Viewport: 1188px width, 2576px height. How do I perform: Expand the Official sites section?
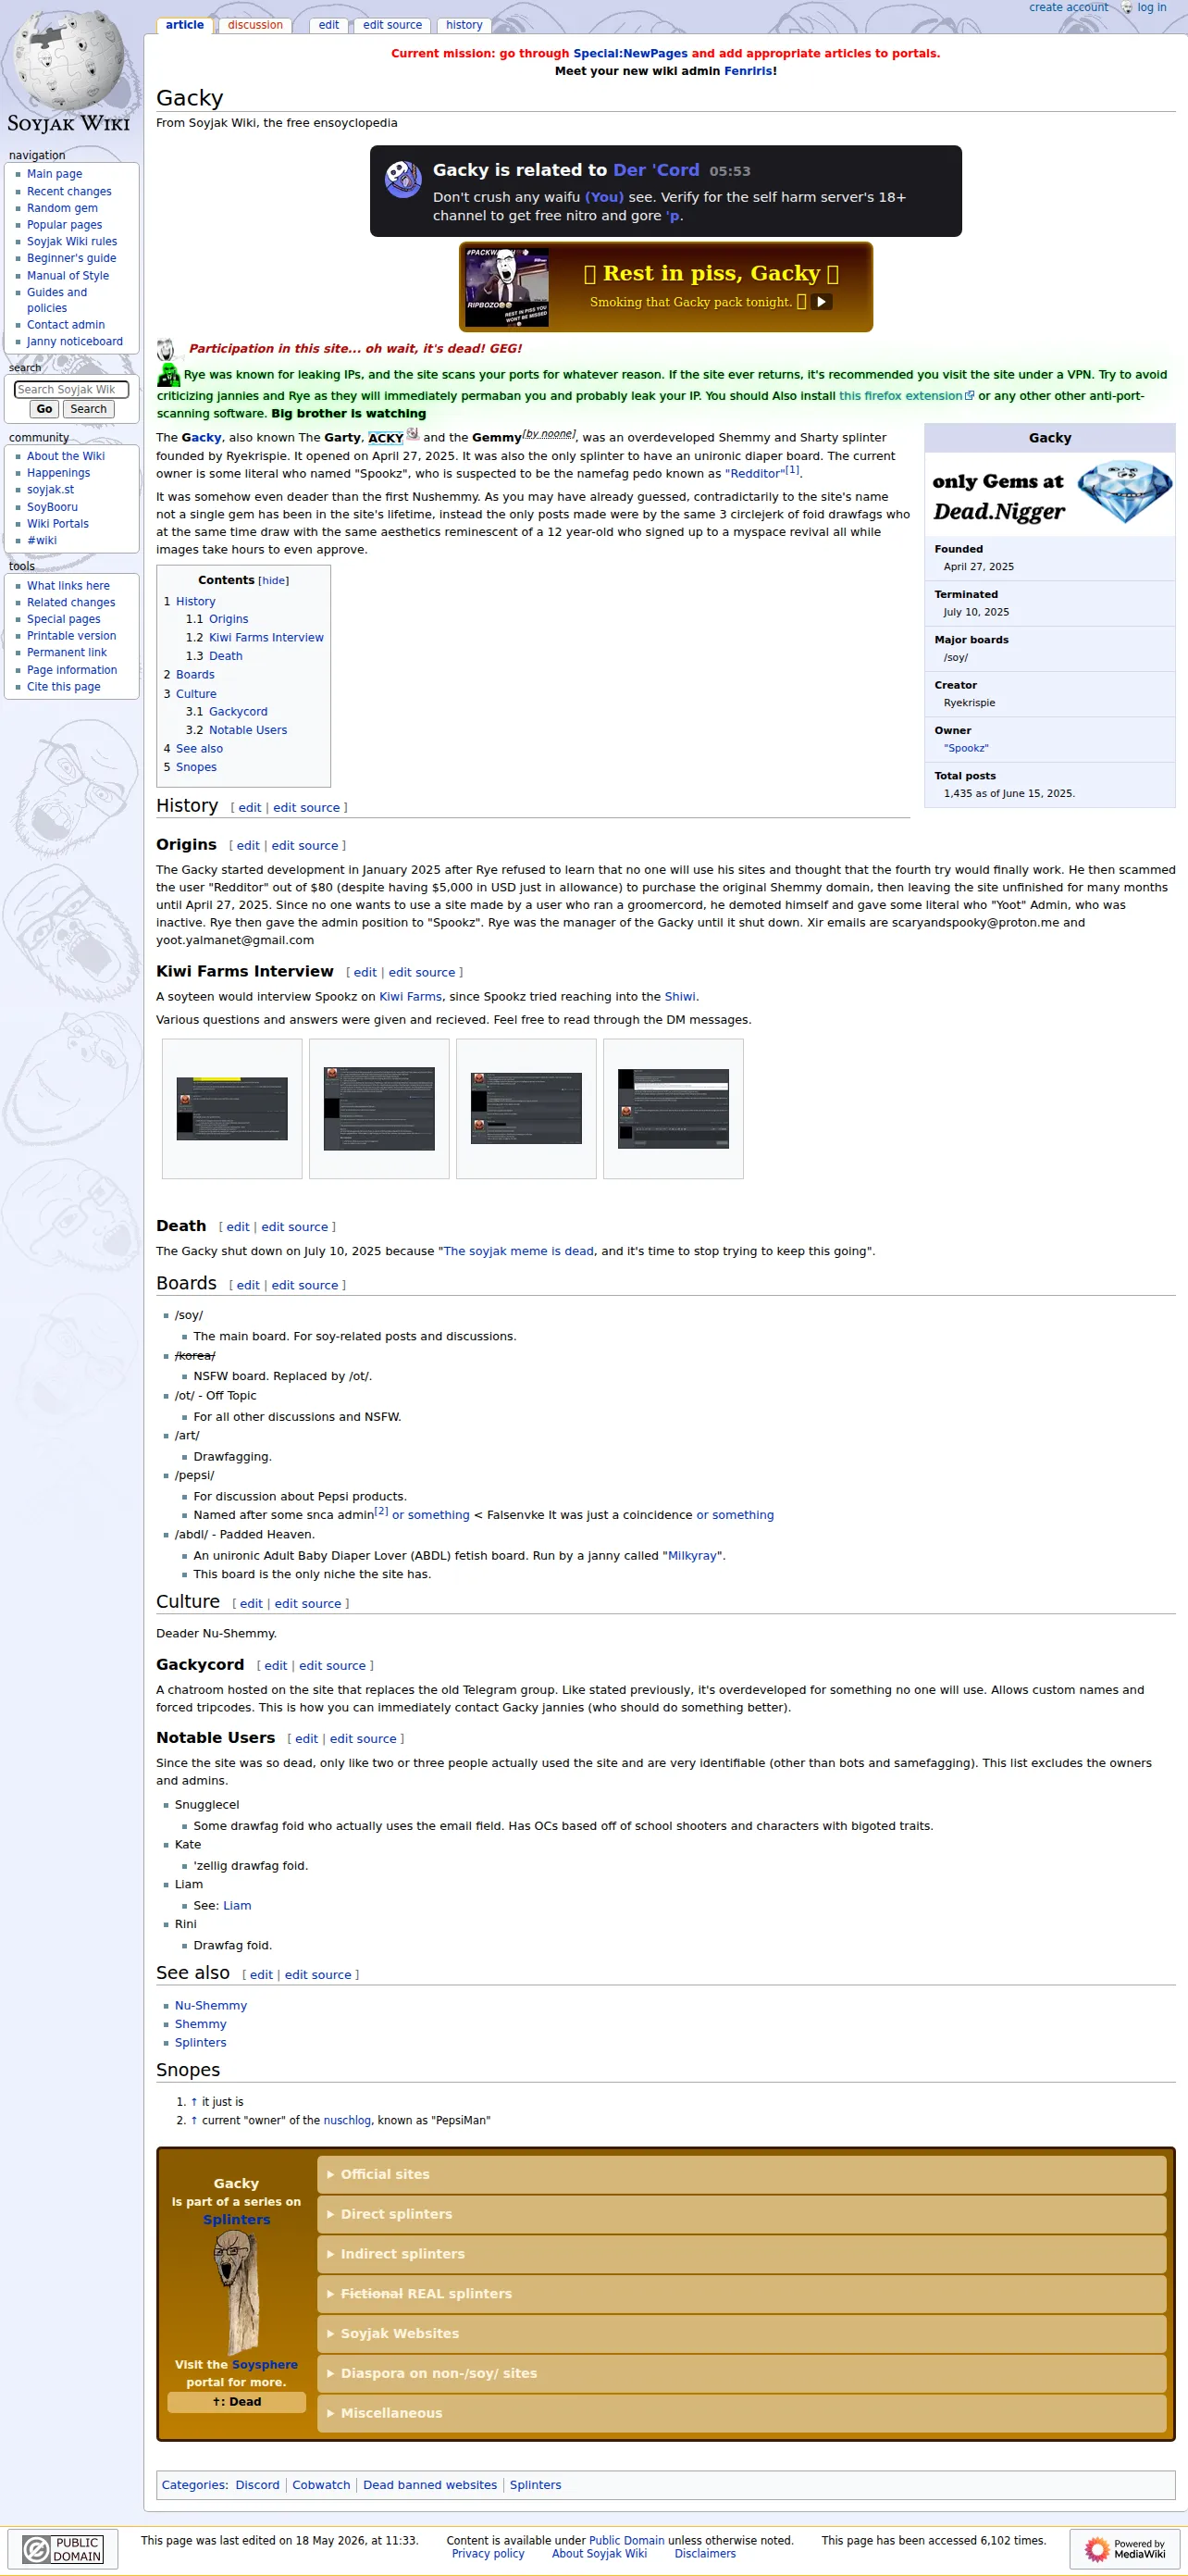[x=741, y=2174]
